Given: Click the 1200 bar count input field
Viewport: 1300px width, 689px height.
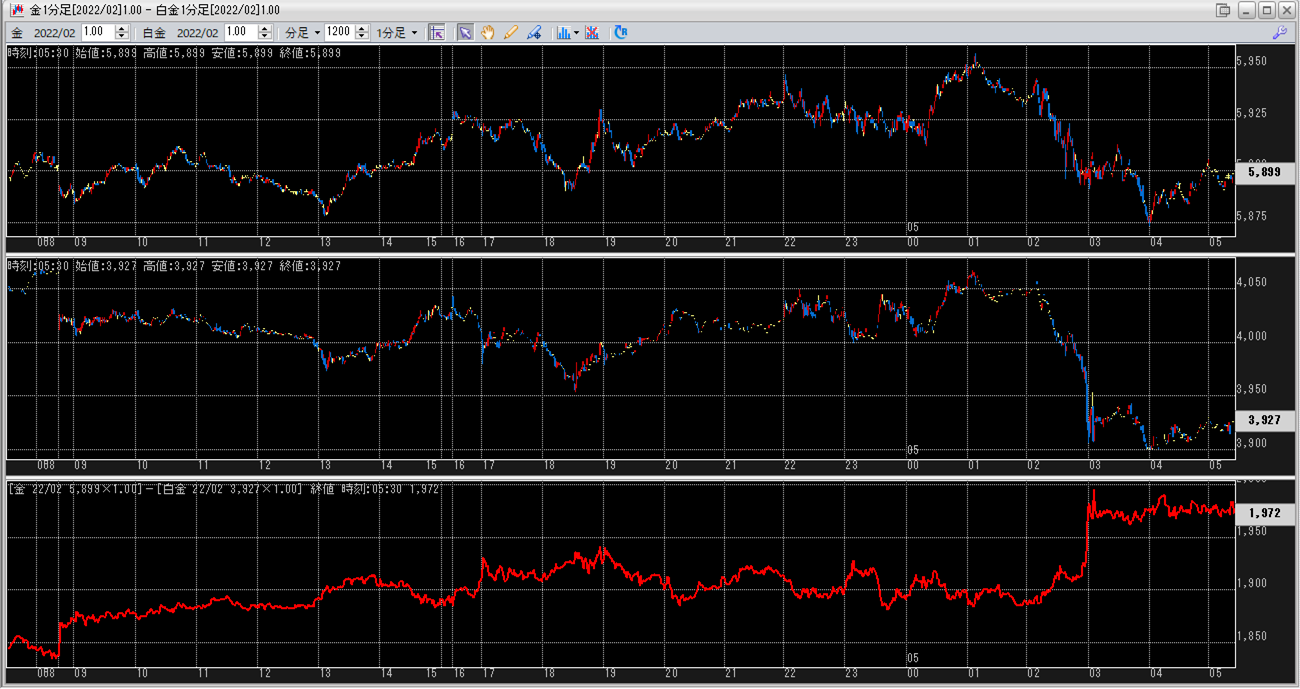Looking at the screenshot, I should coord(339,32).
